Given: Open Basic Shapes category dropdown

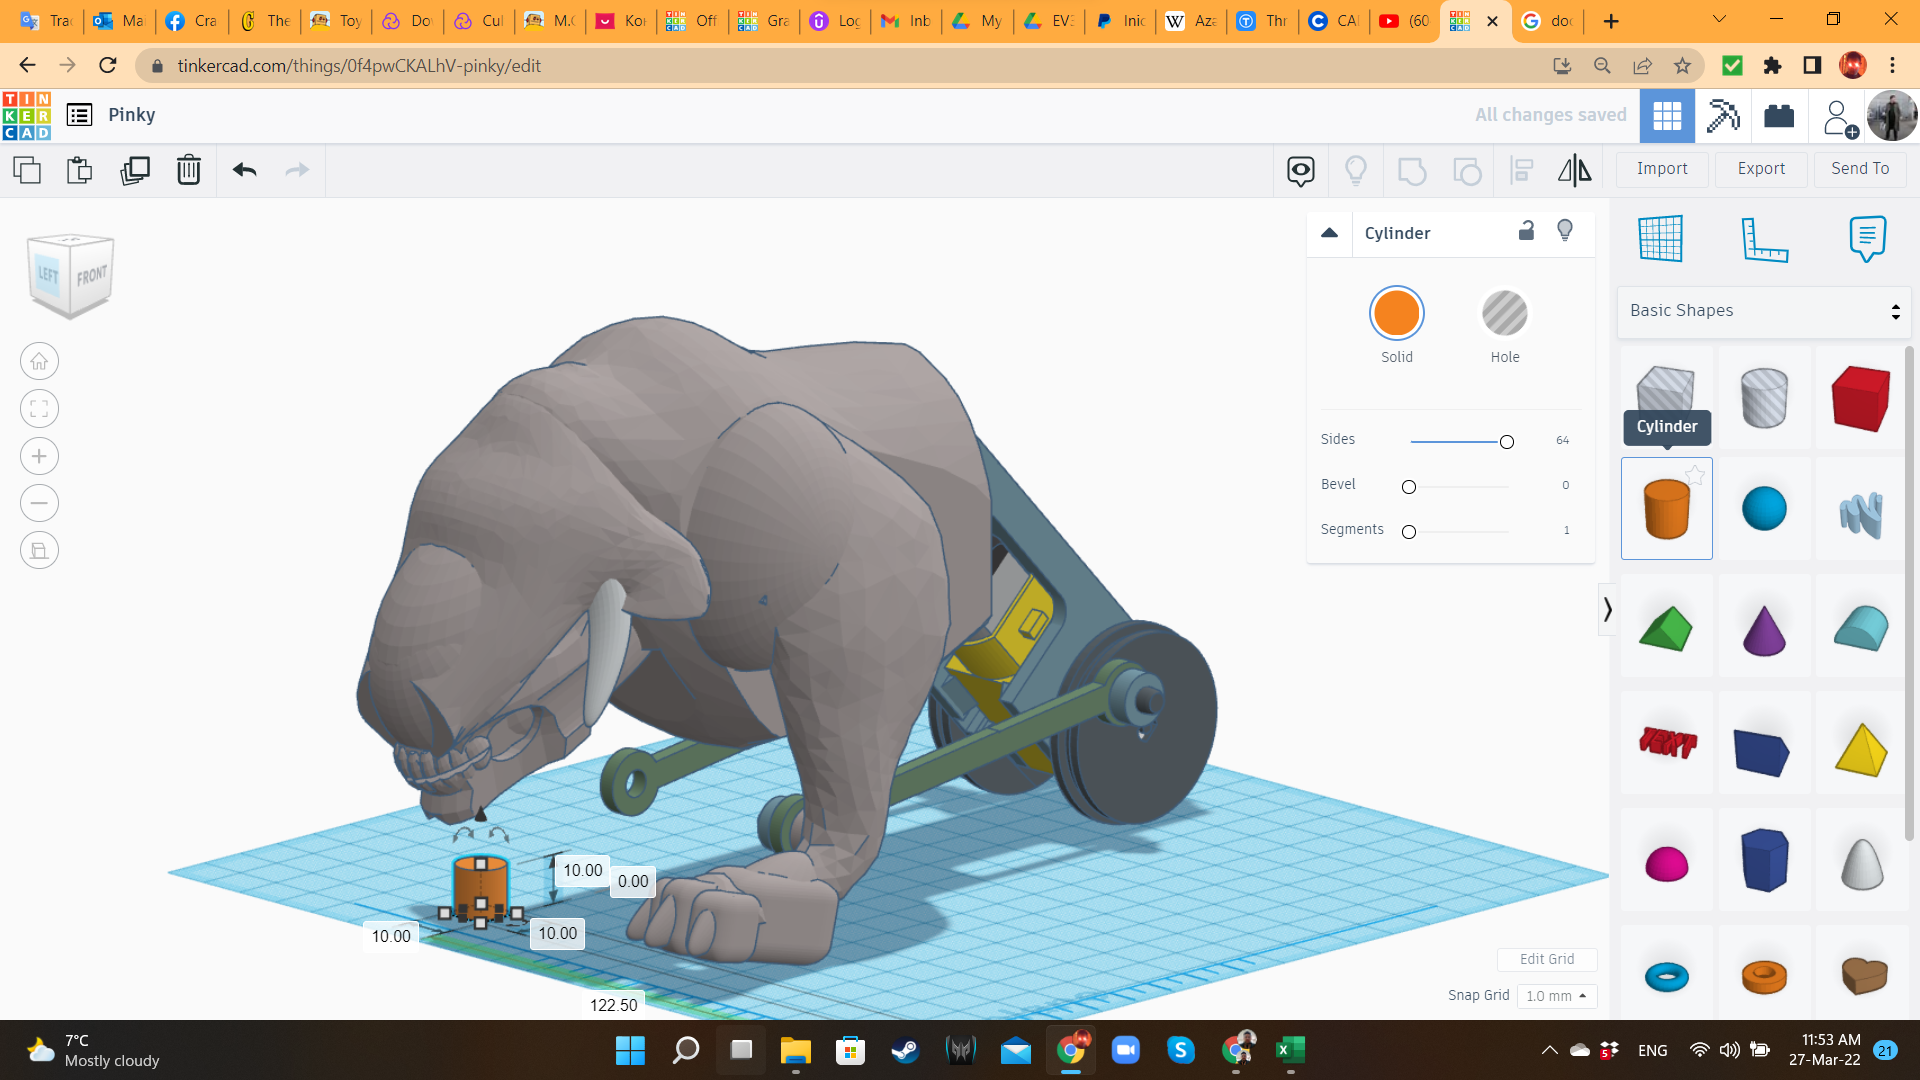Looking at the screenshot, I should tap(1764, 311).
